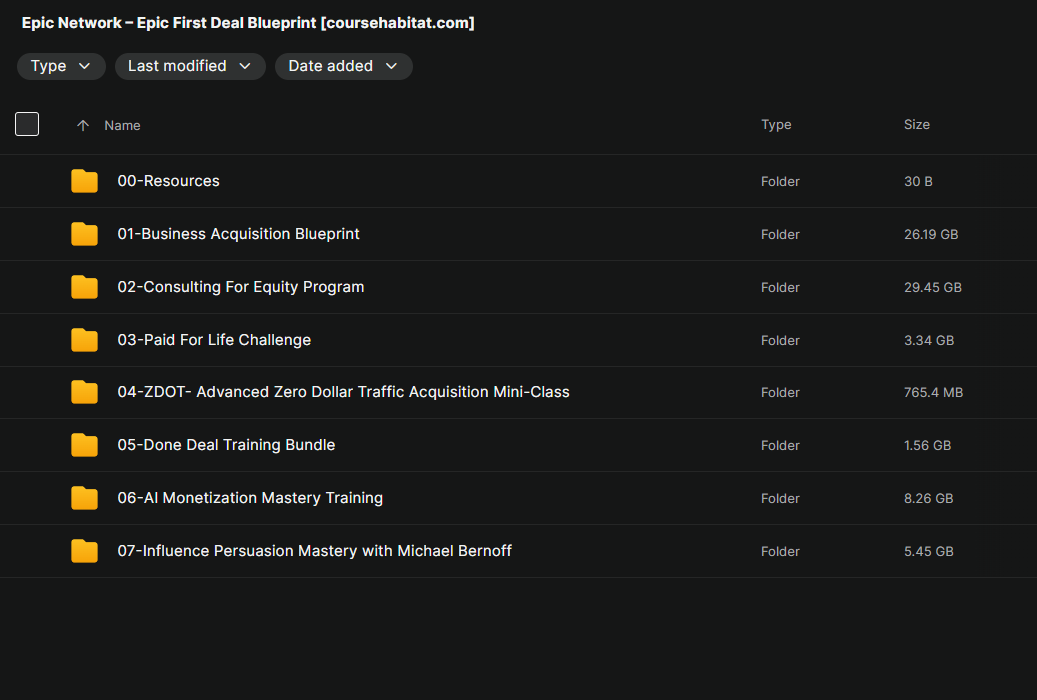Click the 00-Resources folder icon
1037x700 pixels.
click(x=84, y=181)
